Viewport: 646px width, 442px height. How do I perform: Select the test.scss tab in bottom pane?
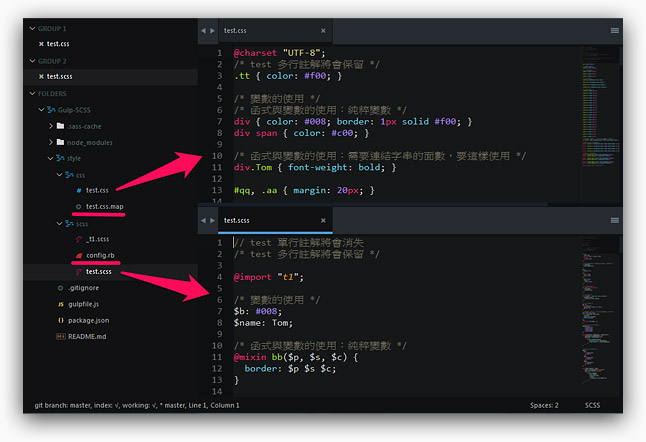point(237,220)
